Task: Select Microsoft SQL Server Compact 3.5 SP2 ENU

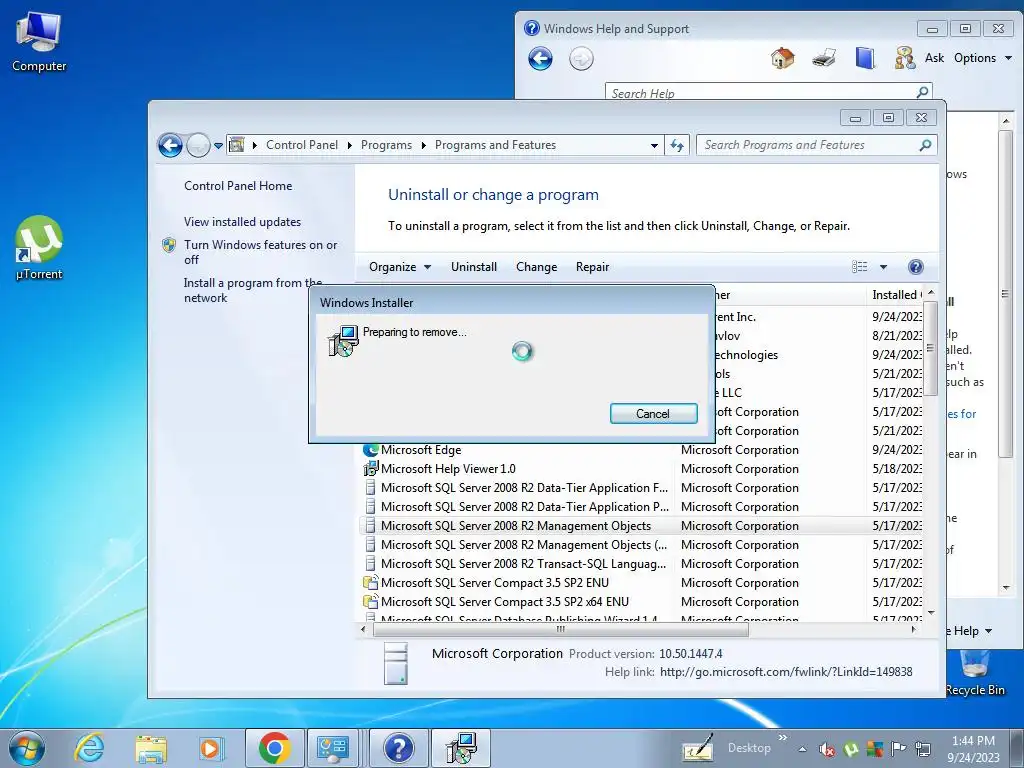Action: pos(640,583)
